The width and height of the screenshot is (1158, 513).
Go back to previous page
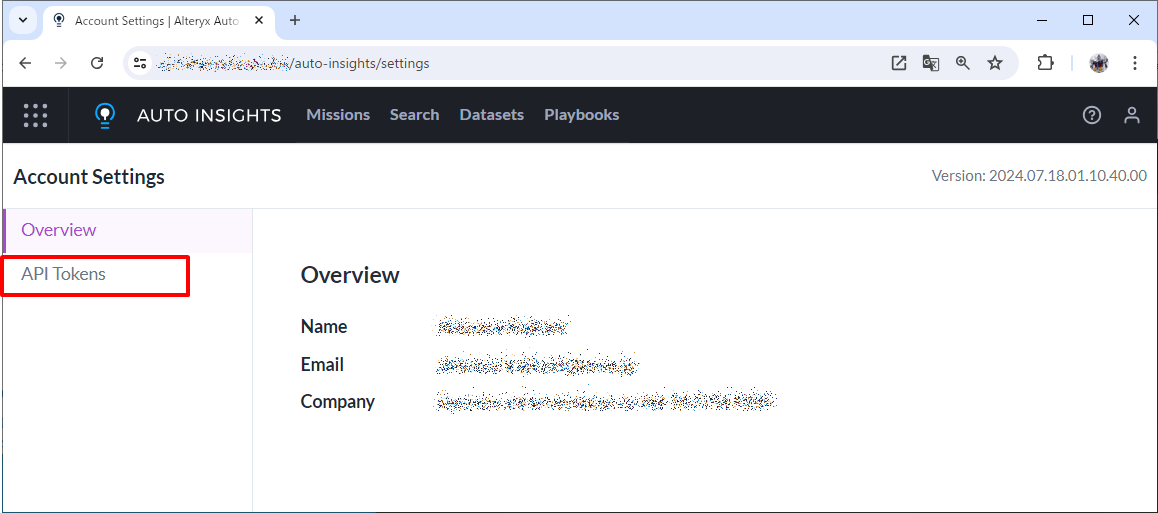point(26,63)
